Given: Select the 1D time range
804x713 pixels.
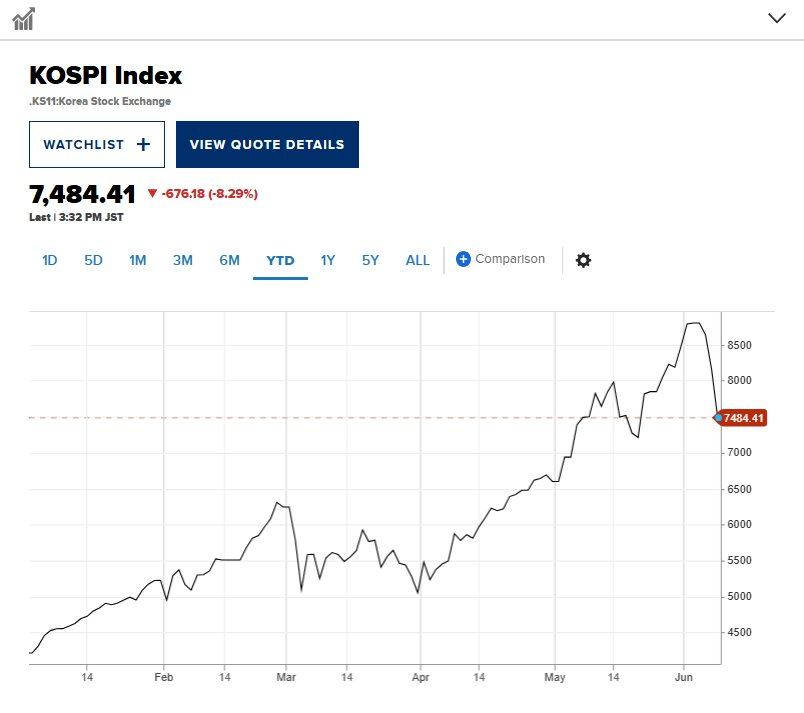Looking at the screenshot, I should [x=50, y=260].
